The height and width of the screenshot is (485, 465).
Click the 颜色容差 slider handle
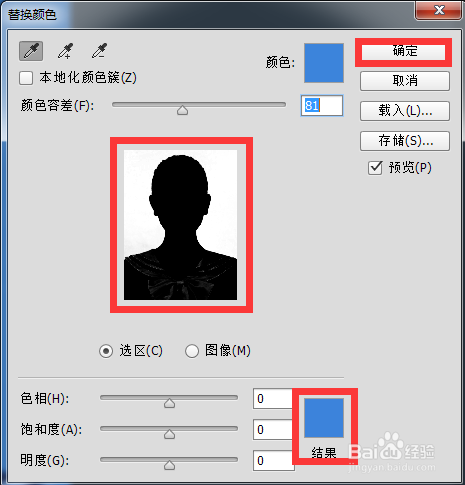pyautogui.click(x=182, y=110)
